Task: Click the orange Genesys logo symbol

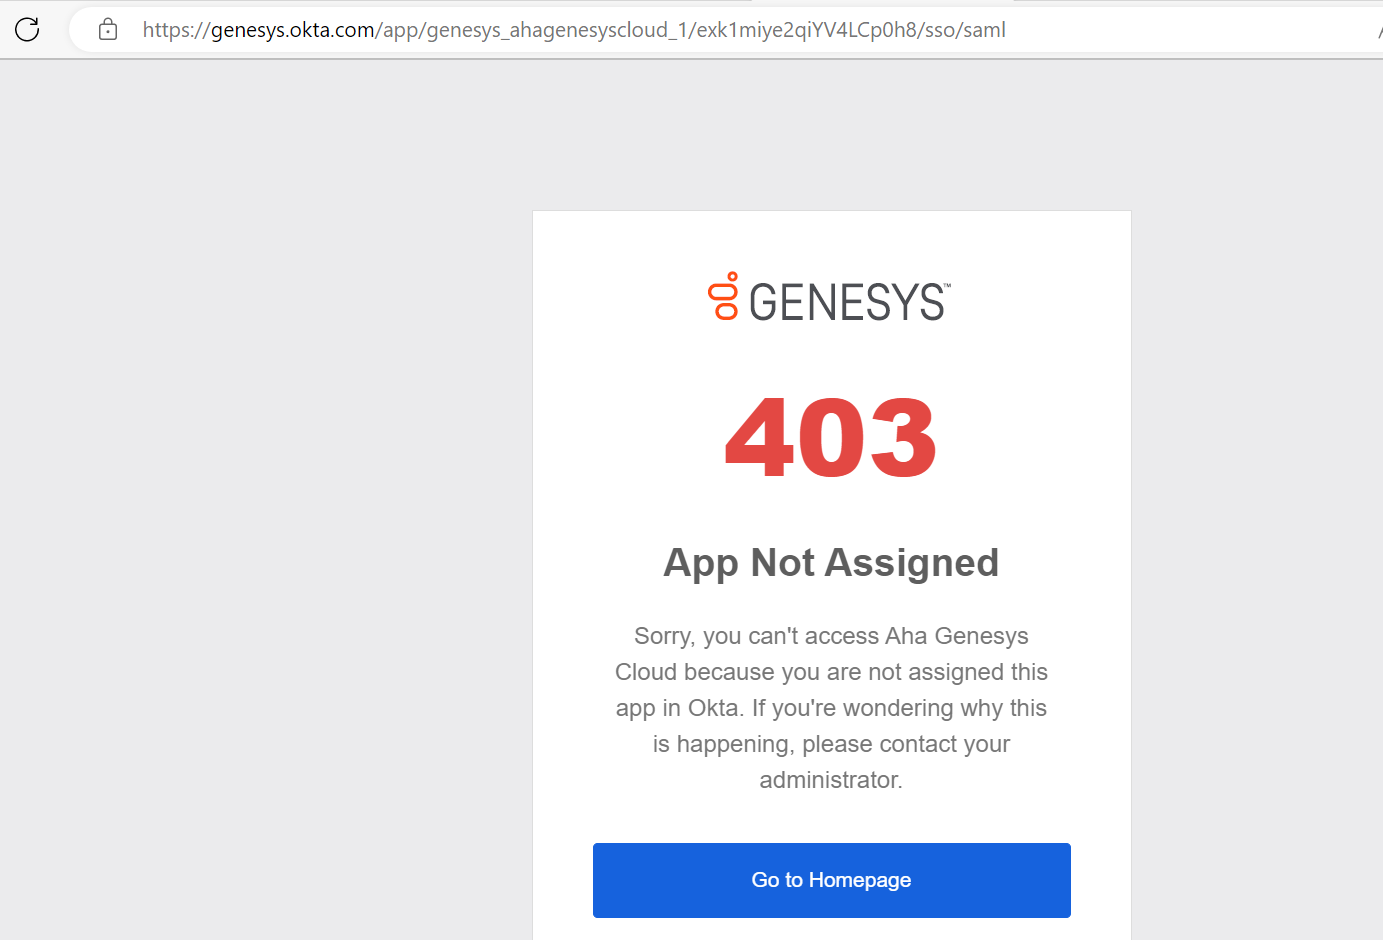Action: [723, 296]
